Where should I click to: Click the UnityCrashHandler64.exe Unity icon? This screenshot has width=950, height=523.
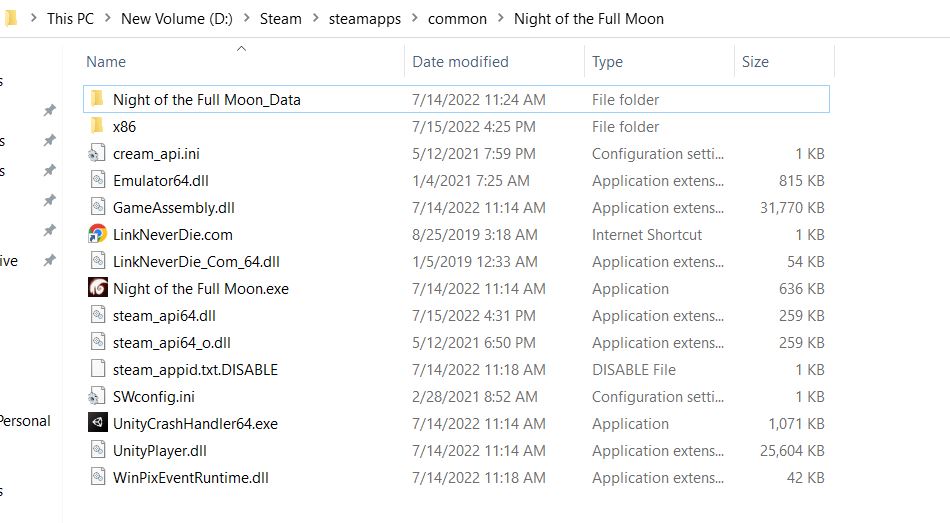pos(98,423)
